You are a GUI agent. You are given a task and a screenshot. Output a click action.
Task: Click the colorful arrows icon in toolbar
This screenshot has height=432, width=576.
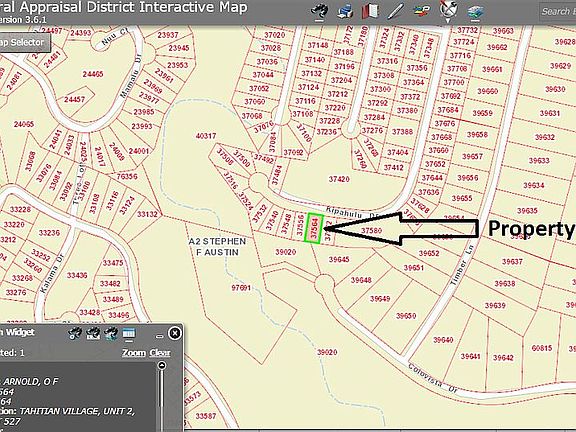pos(422,11)
